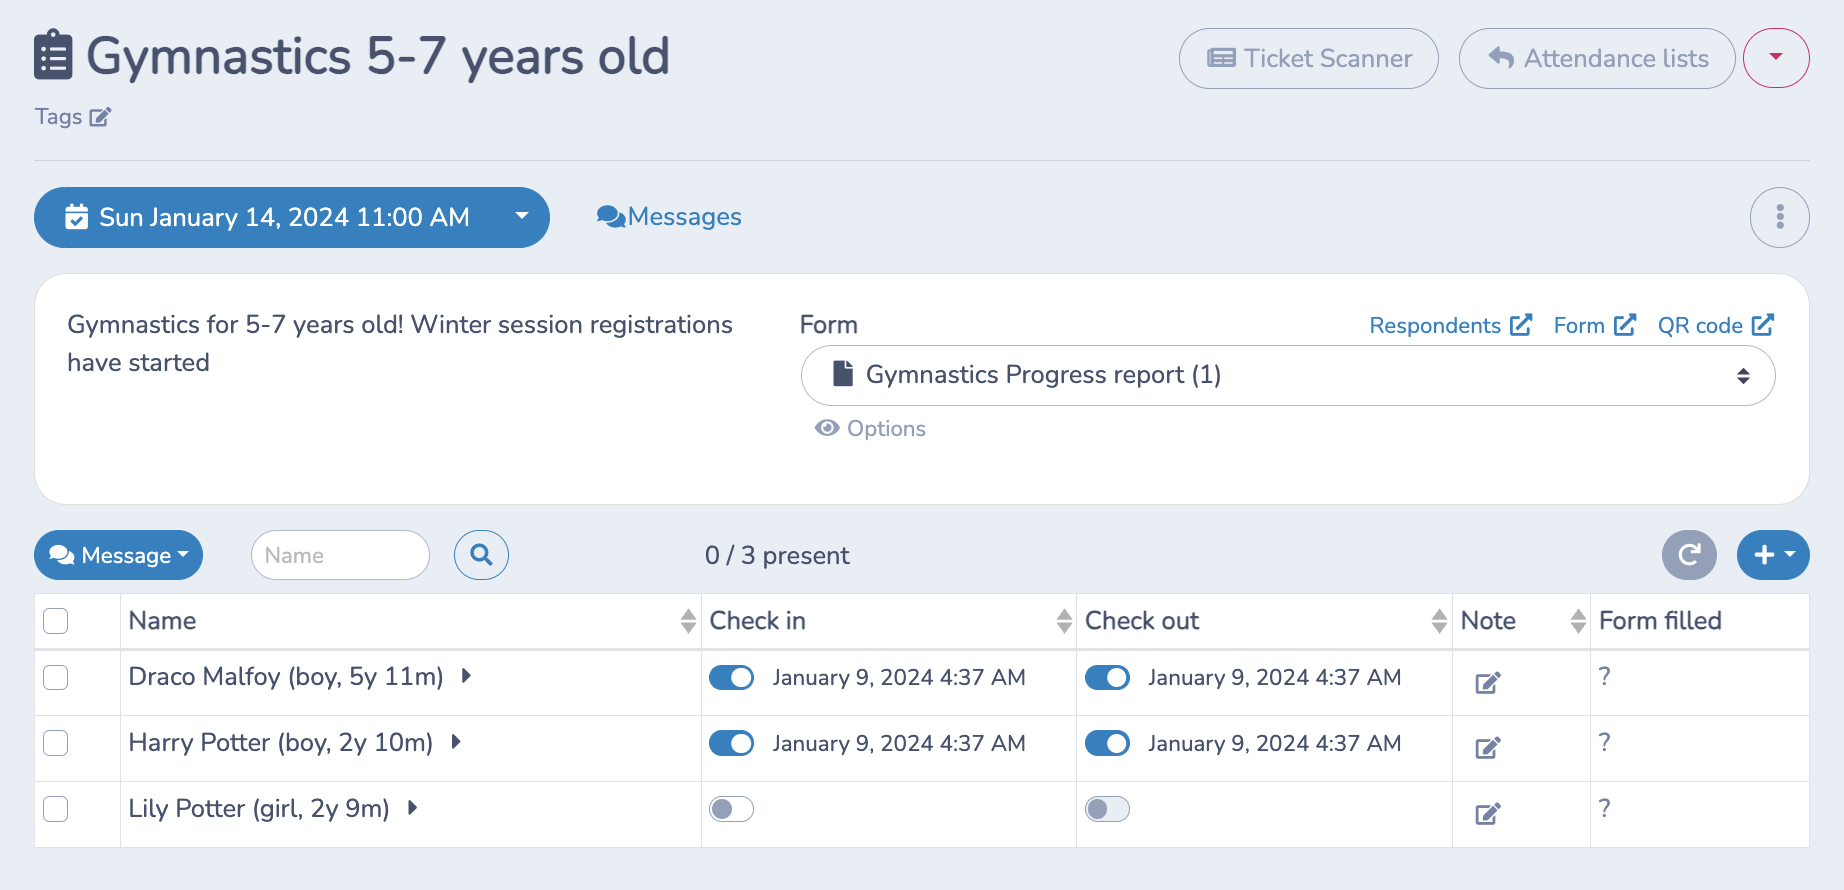Turn off Harry Potter check-out toggle
Image resolution: width=1844 pixels, height=890 pixels.
pos(1107,743)
